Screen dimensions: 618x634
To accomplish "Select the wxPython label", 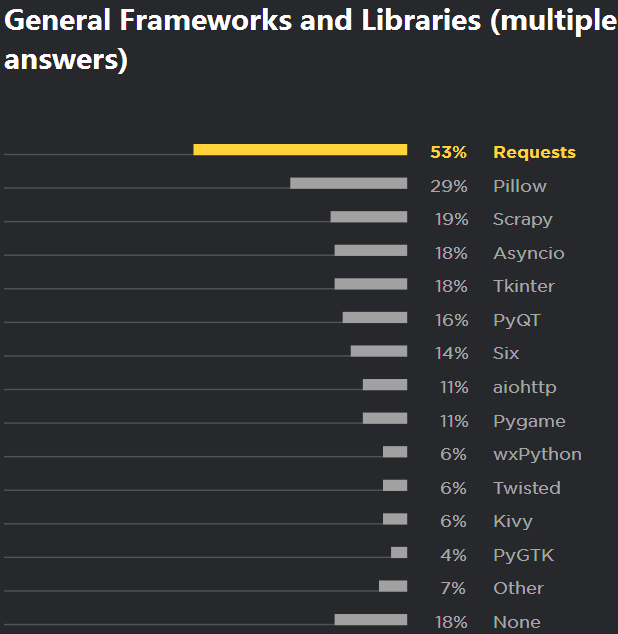I will 537,454.
